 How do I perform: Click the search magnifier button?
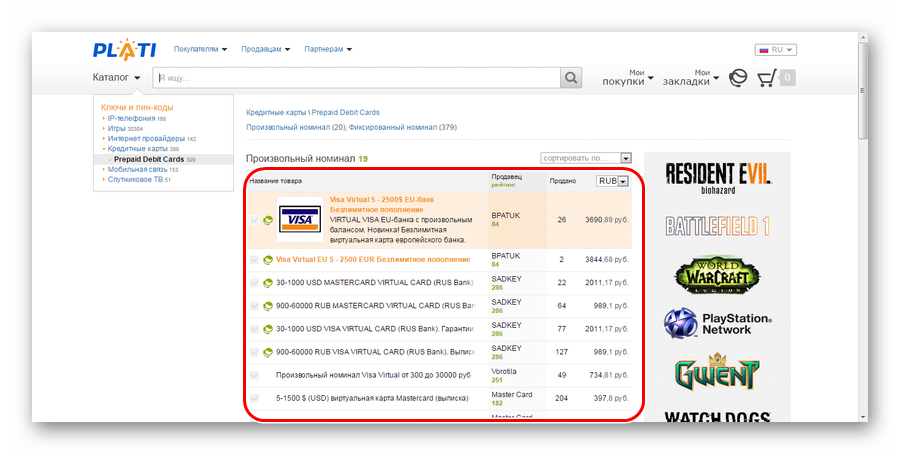click(x=571, y=77)
